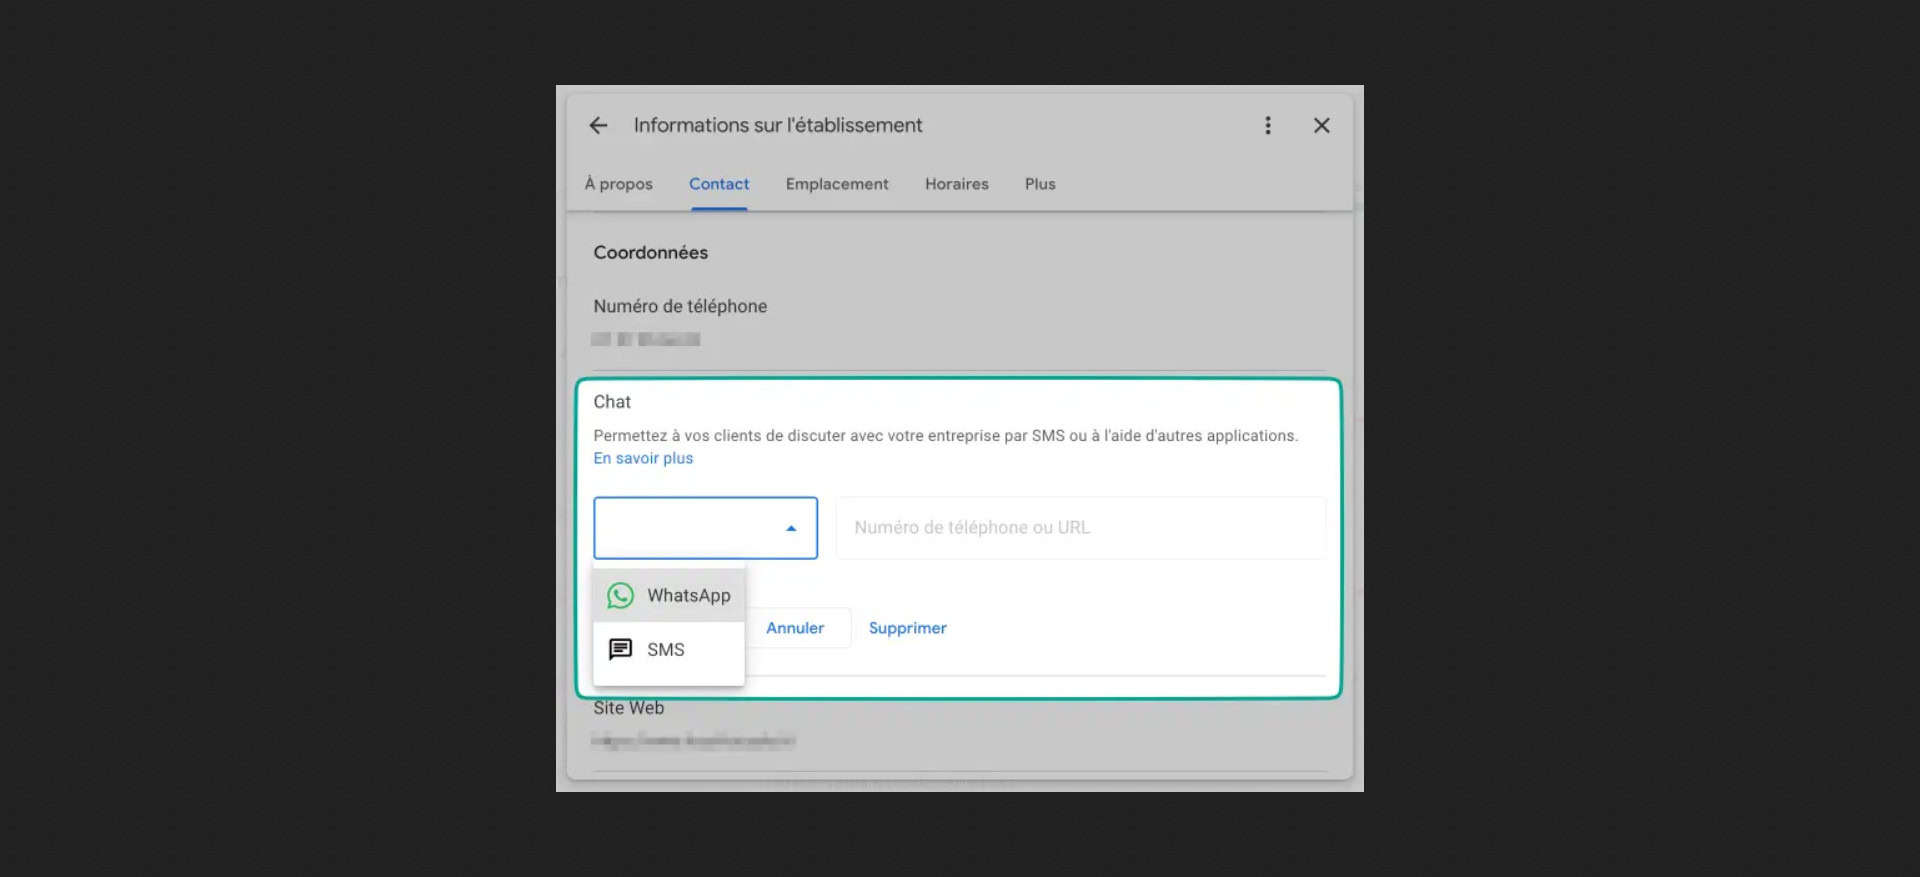Viewport: 1920px width, 877px height.
Task: Click the SMS message bubble icon
Action: tap(620, 649)
